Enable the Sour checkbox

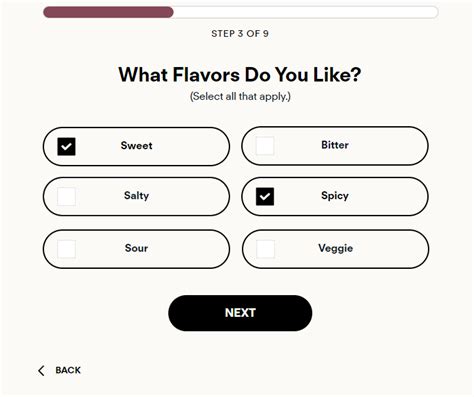coord(66,249)
